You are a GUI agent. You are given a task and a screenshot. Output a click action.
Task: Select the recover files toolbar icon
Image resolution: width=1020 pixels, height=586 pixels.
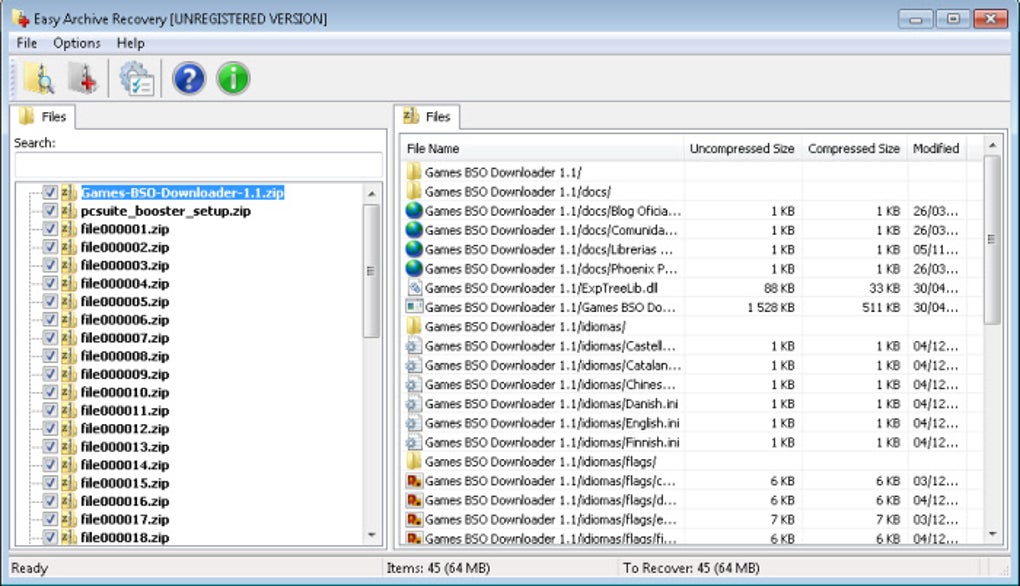82,76
